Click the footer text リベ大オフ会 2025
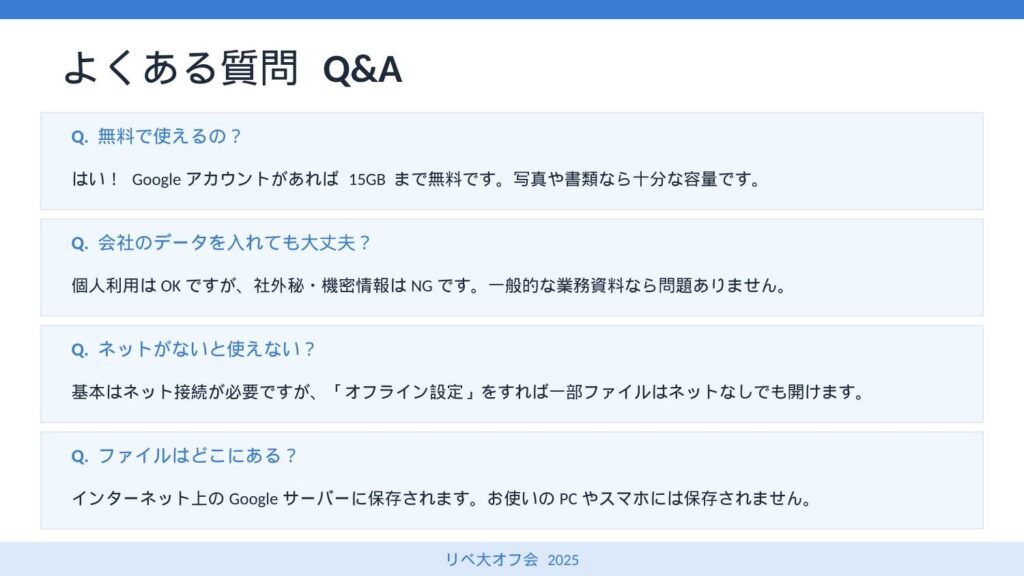The height and width of the screenshot is (576, 1024). coord(512,560)
